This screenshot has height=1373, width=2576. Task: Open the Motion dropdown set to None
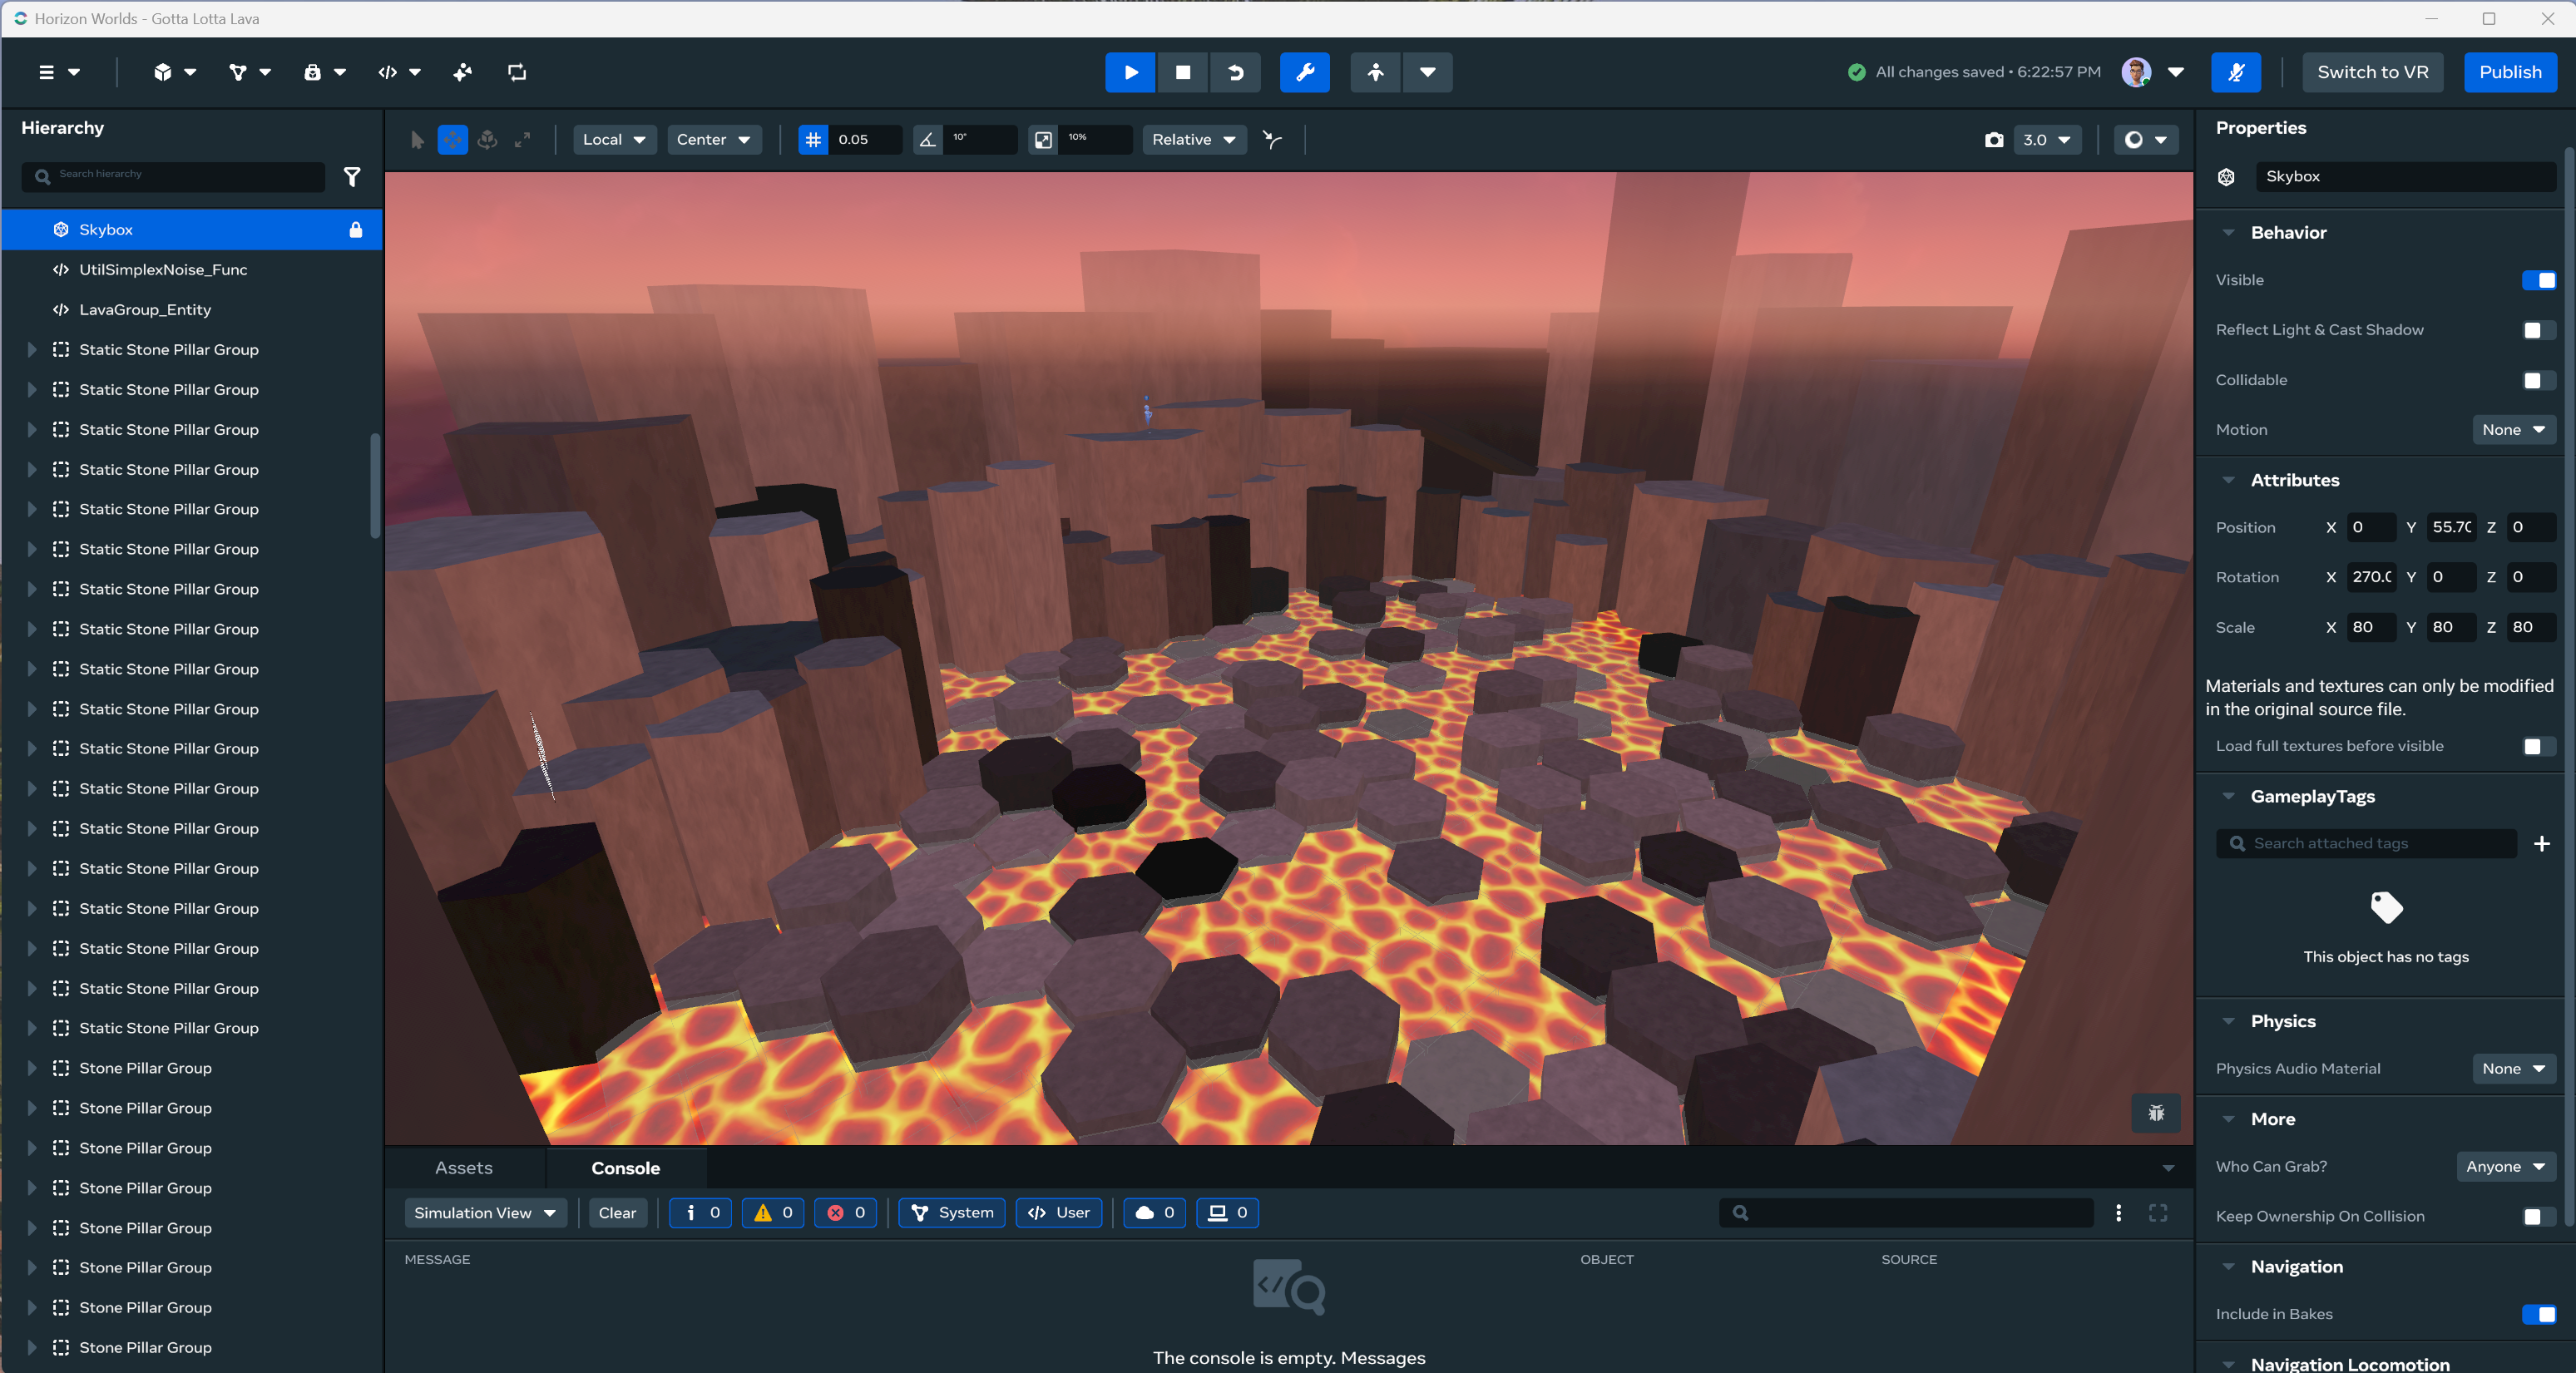(x=2512, y=430)
